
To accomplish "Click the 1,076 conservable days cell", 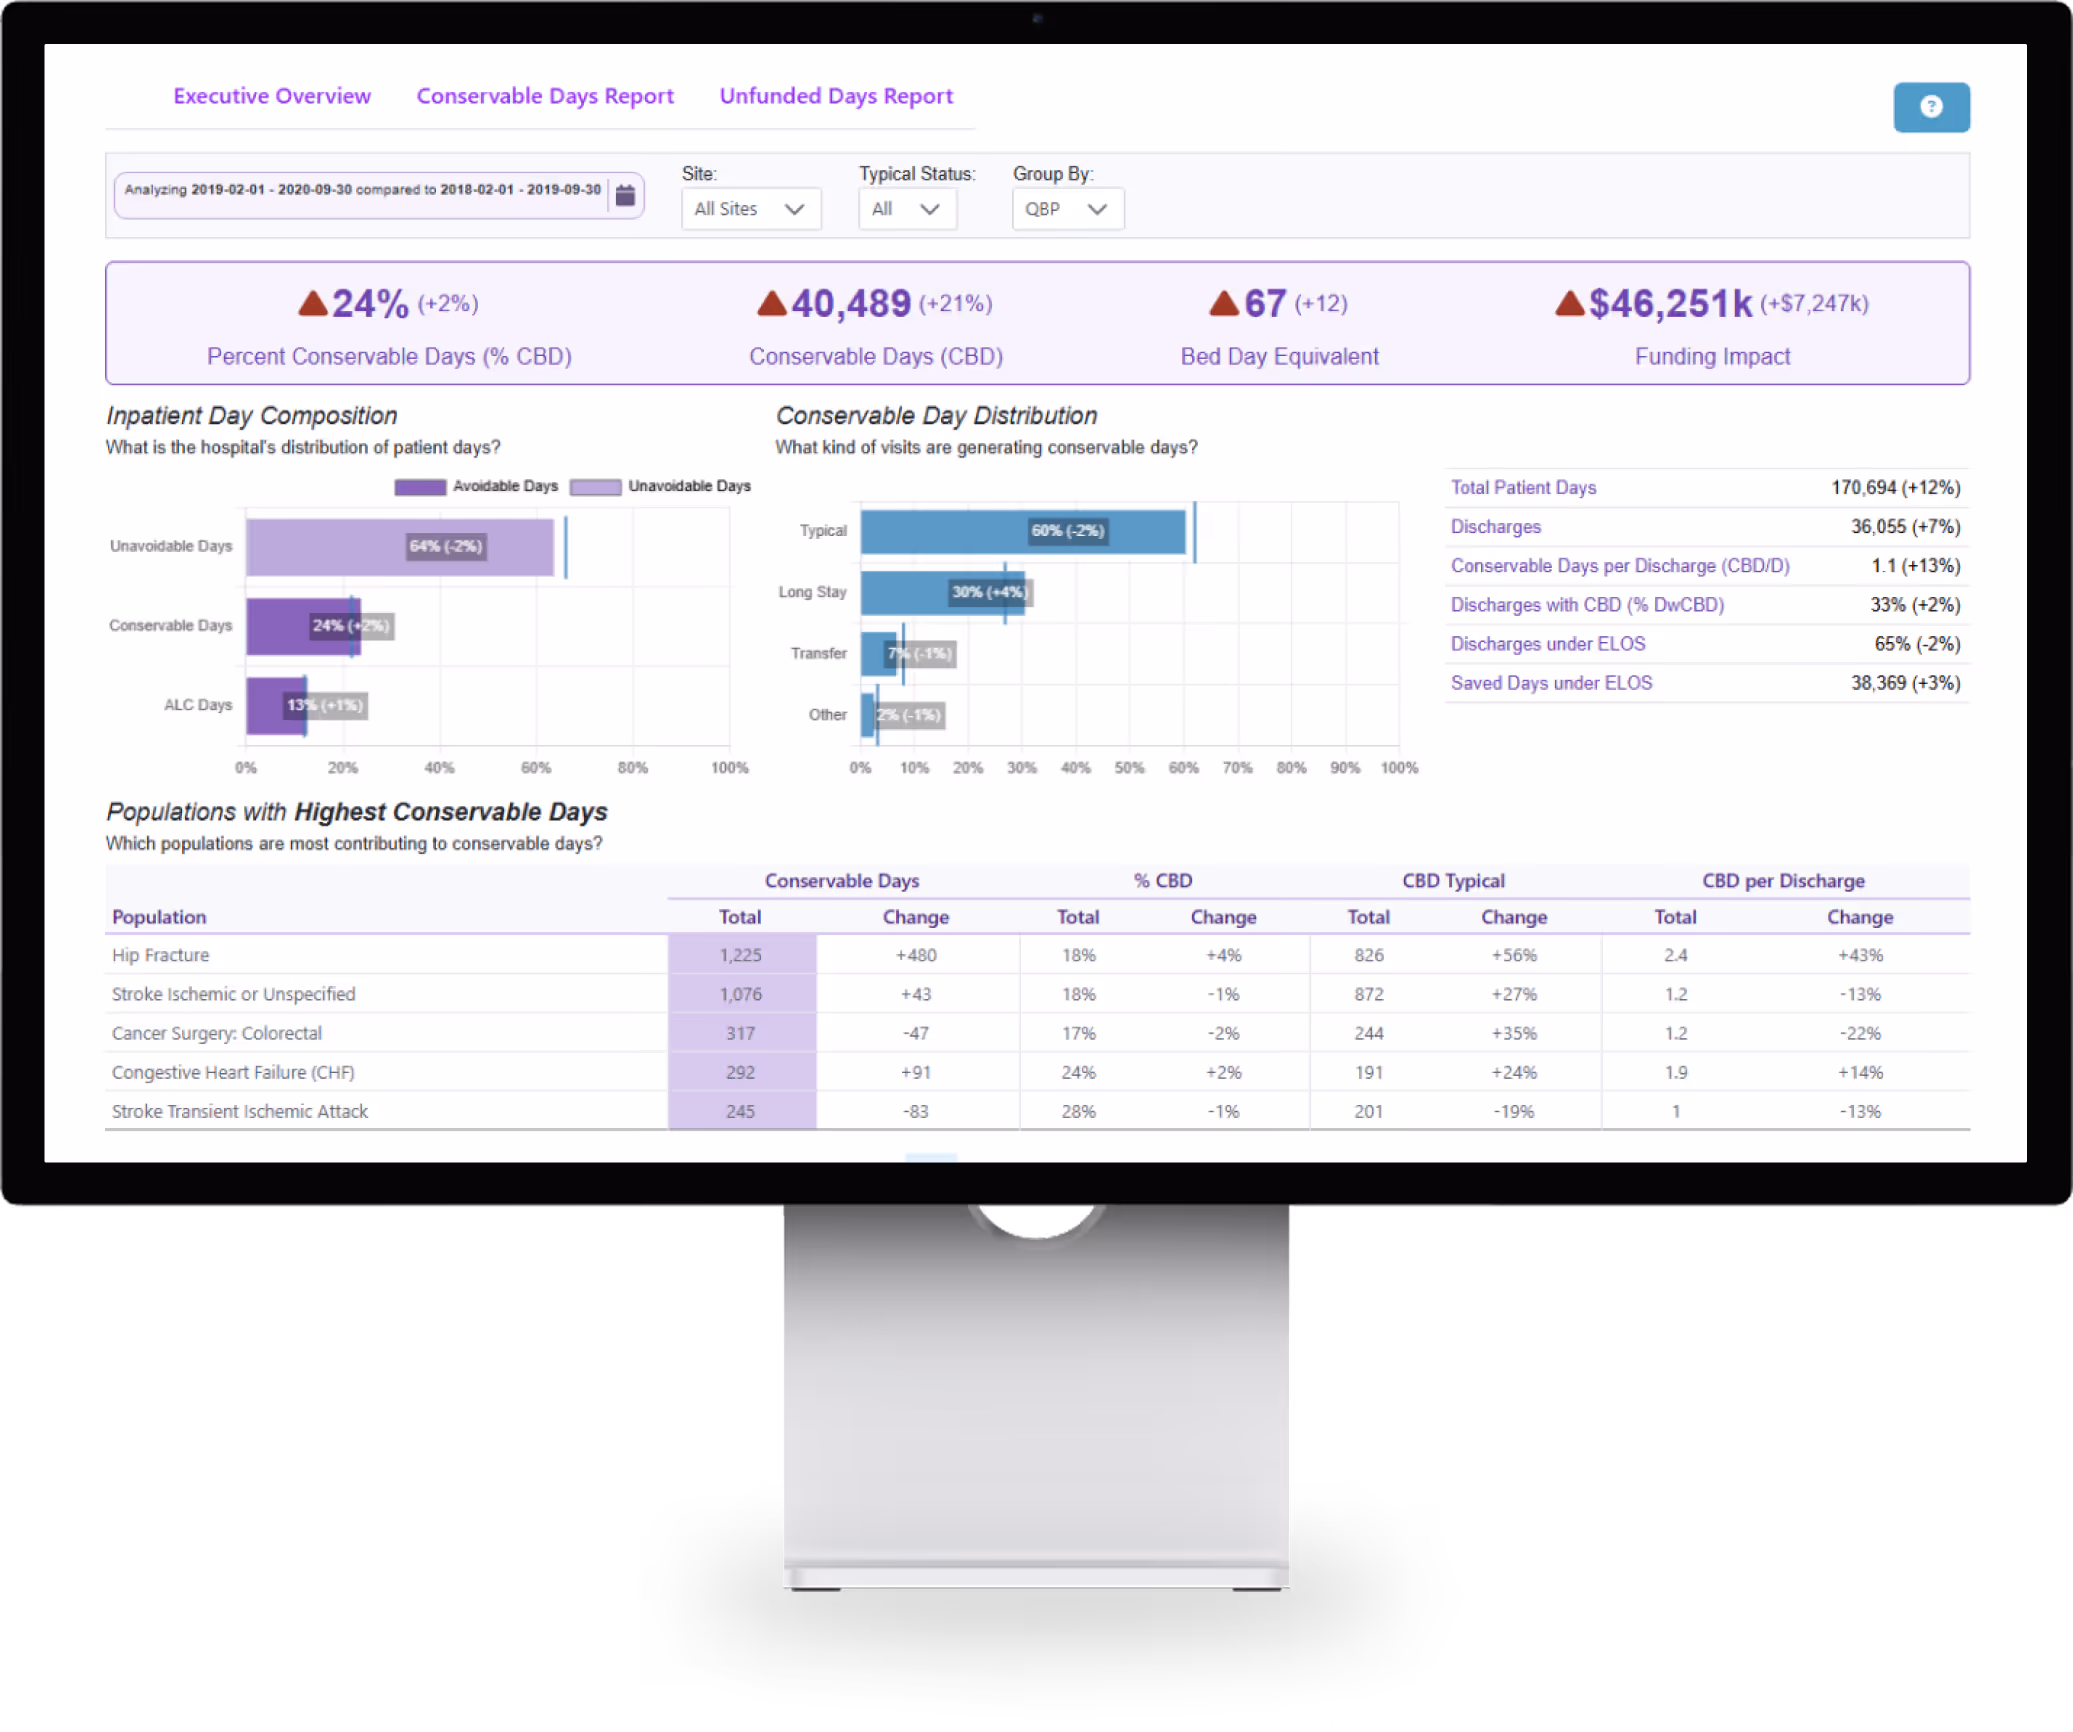I will tap(741, 994).
